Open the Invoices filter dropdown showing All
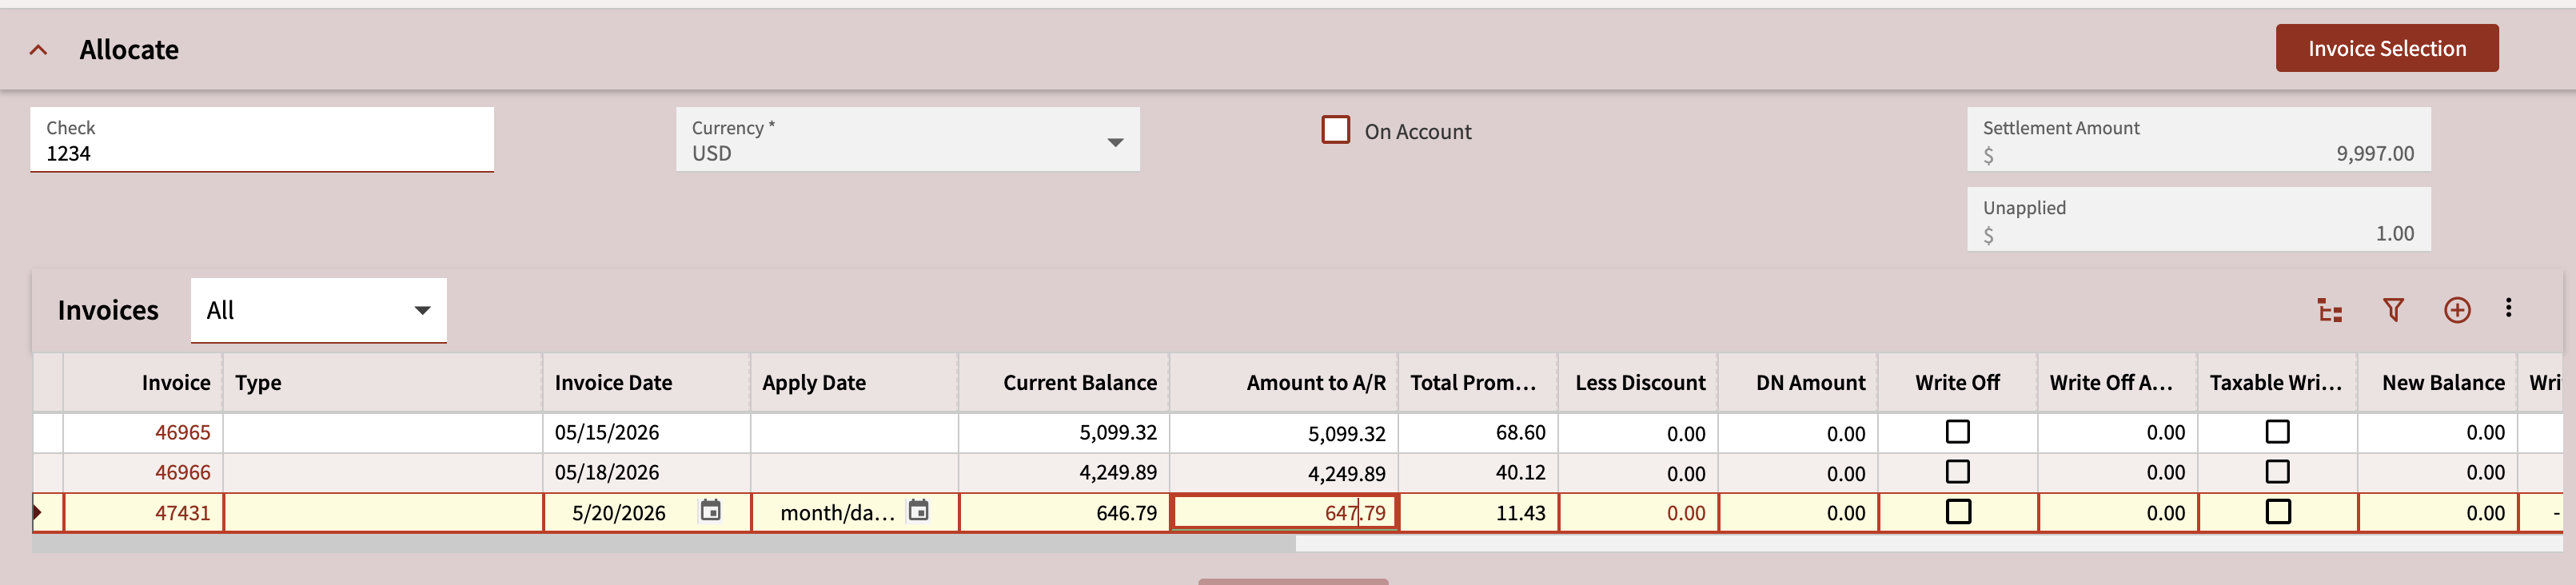 pos(318,310)
